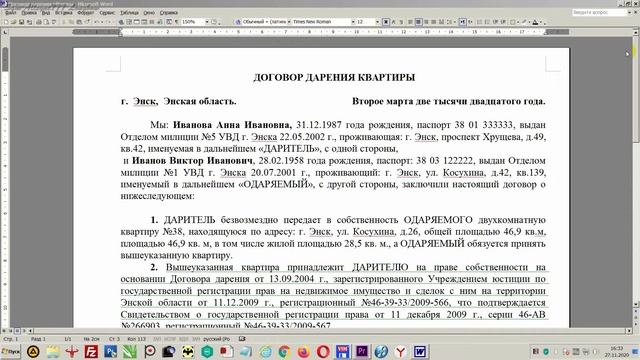Image resolution: width=640 pixels, height=360 pixels.
Task: Open Print Preview from the toolbar
Action: (x=46, y=22)
